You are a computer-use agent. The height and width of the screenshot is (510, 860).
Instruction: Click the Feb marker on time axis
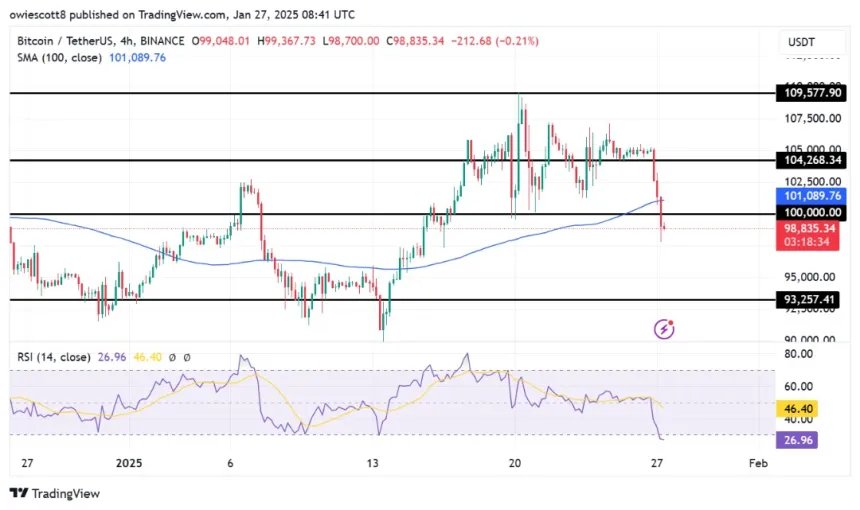pyautogui.click(x=759, y=464)
